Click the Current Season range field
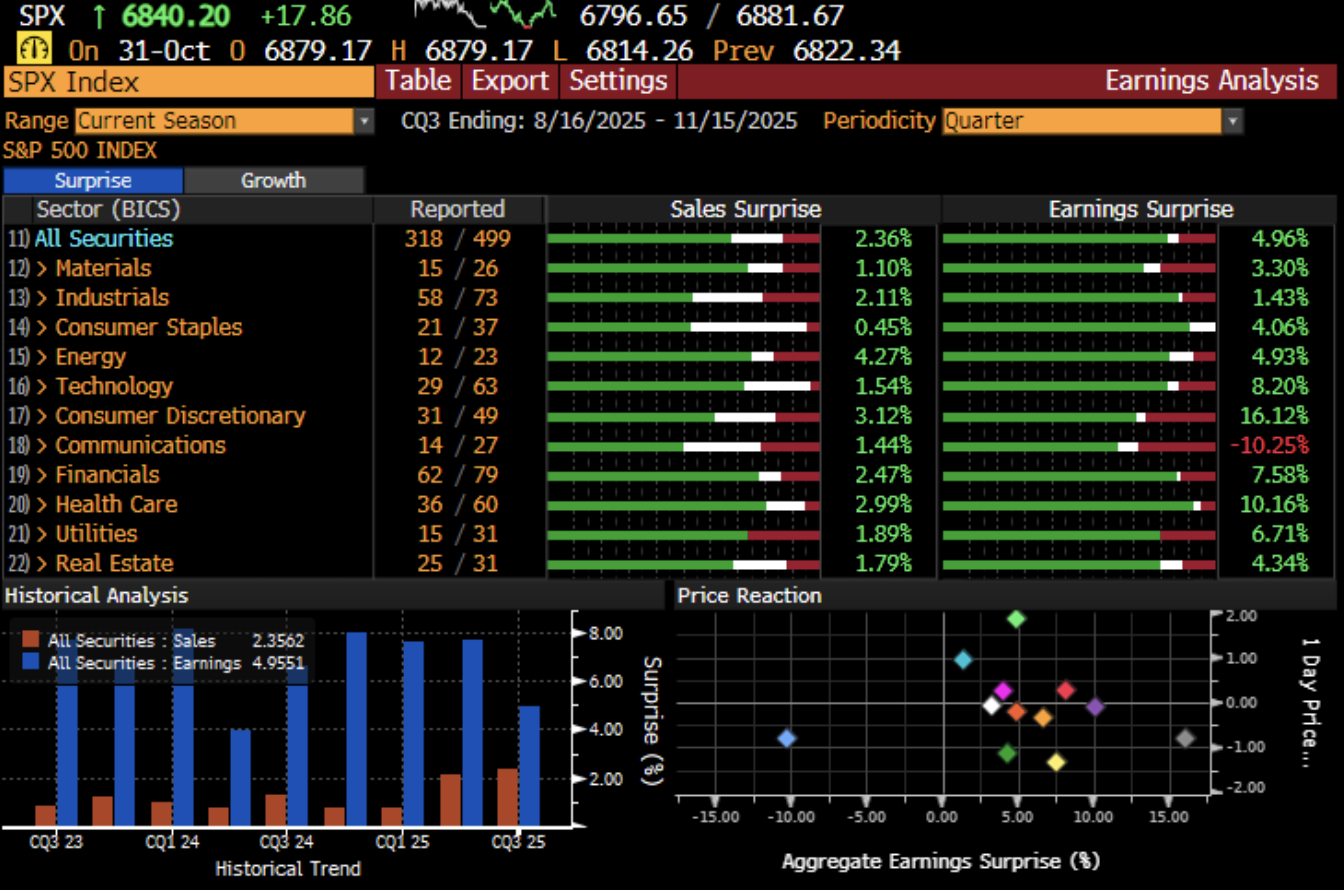This screenshot has width=1344, height=890. coord(214,121)
